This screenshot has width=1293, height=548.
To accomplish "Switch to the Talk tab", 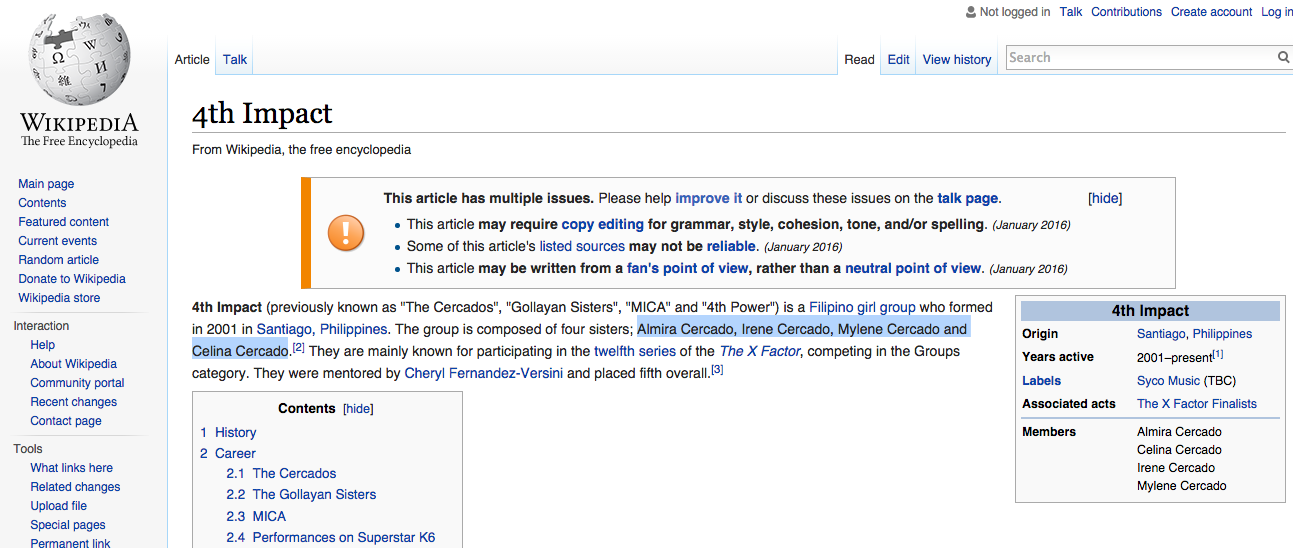I will (235, 59).
